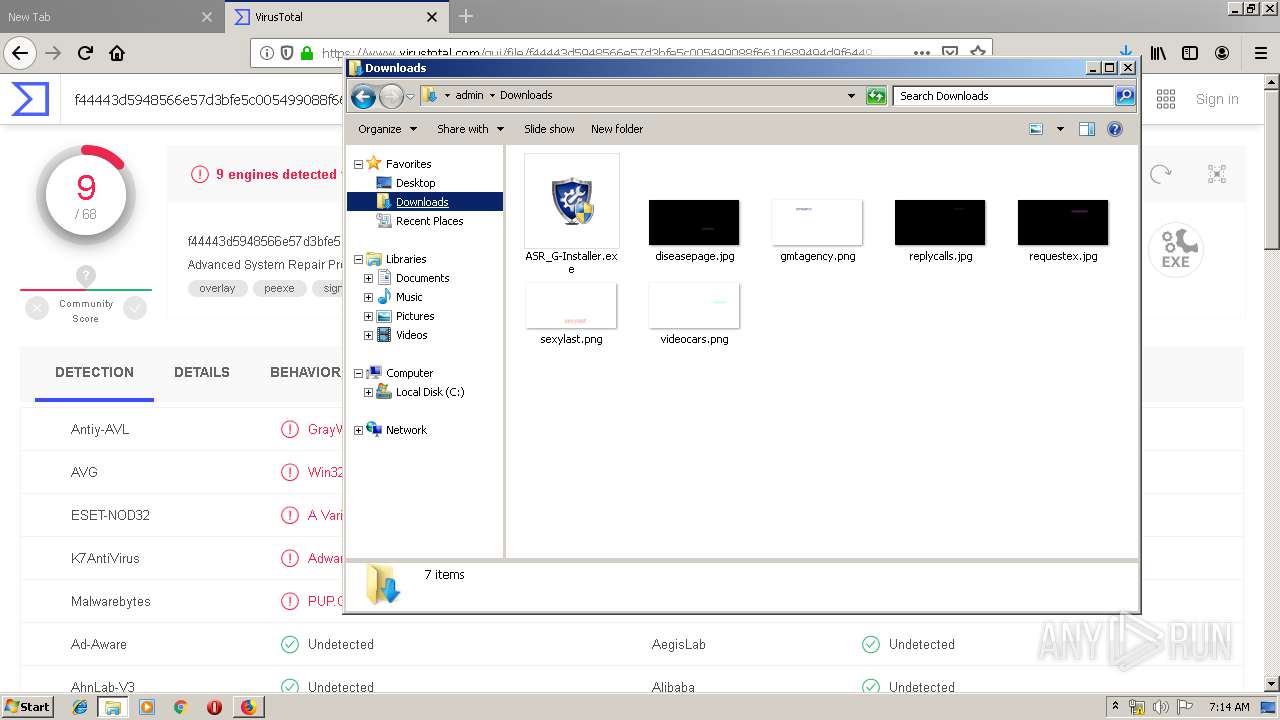Image resolution: width=1280 pixels, height=720 pixels.
Task: Open Internet Explorer from taskbar
Action: (x=80, y=707)
